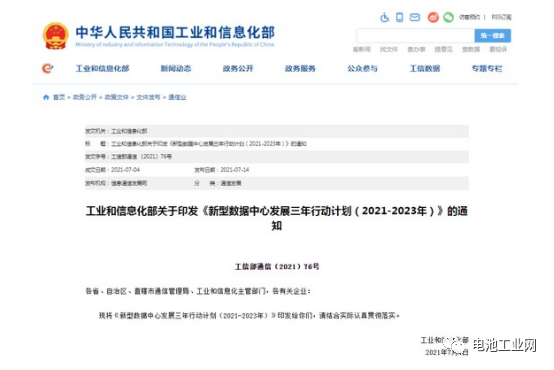The width and height of the screenshot is (554, 370).
Task: Open the 工信数据 nav menu
Action: (425, 69)
